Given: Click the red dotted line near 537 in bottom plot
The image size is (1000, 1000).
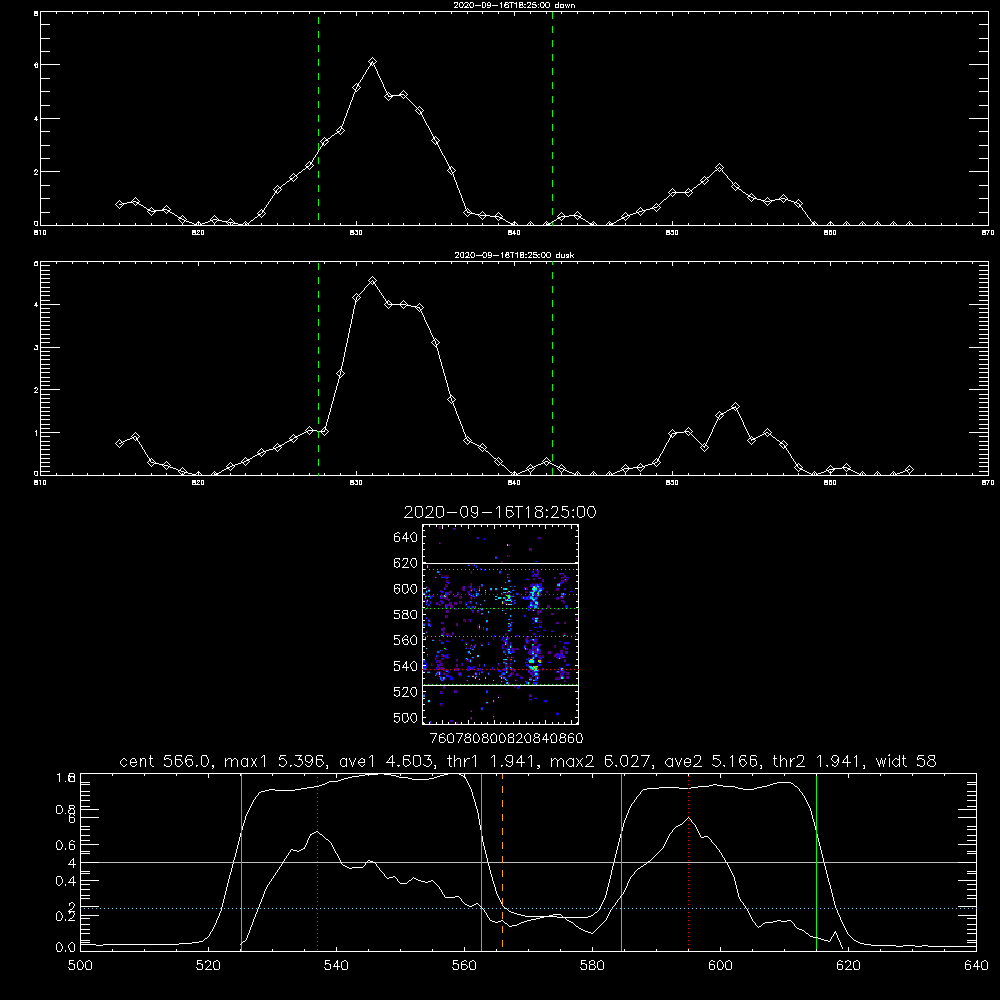Looking at the screenshot, I should [318, 861].
